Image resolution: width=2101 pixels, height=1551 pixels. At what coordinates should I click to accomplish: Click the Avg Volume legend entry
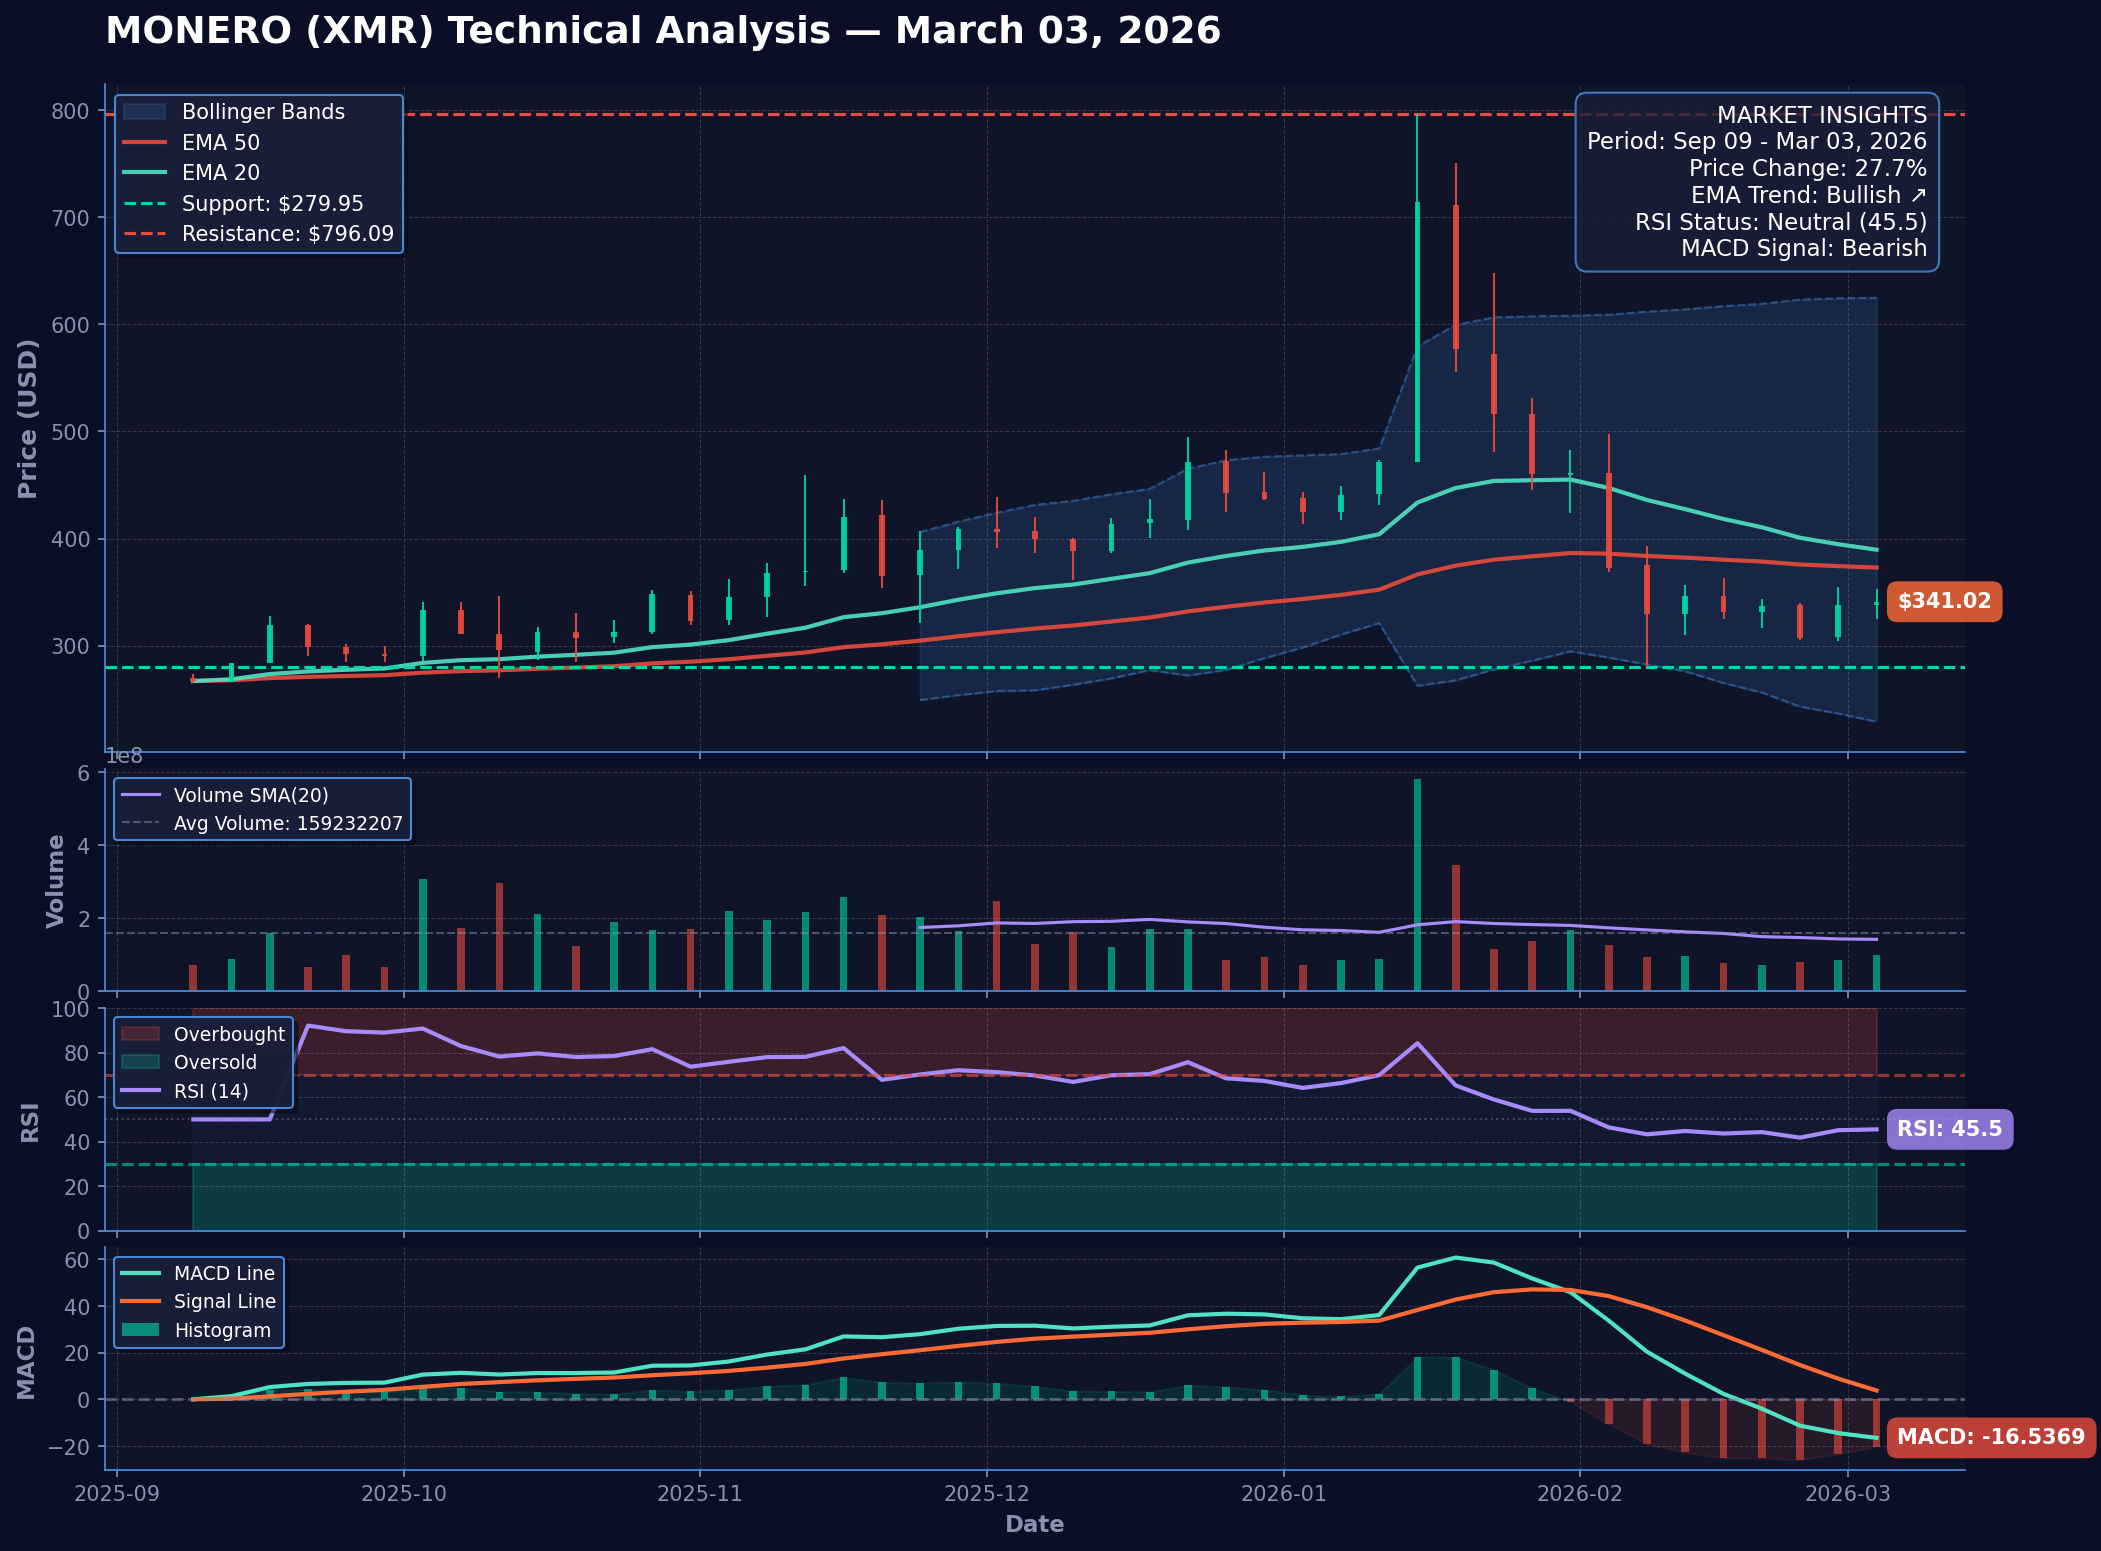pos(287,824)
